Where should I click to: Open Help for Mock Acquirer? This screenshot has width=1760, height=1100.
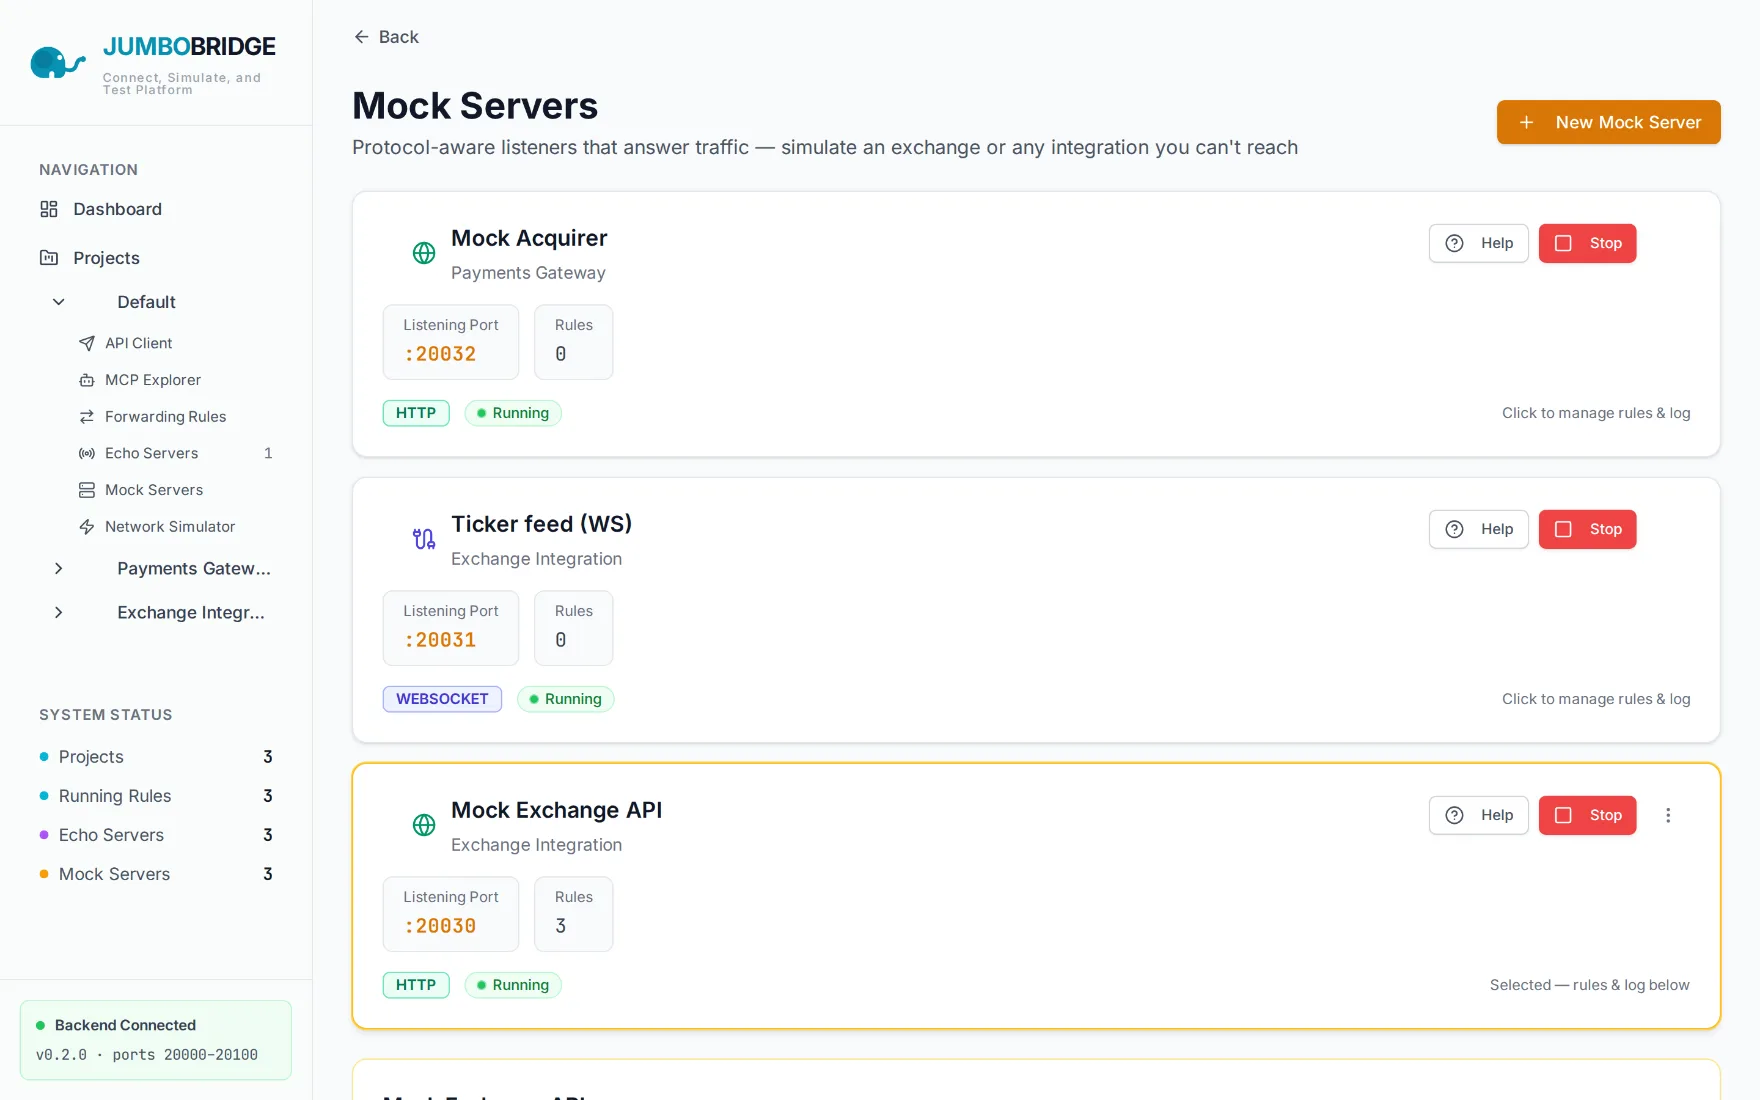point(1478,243)
